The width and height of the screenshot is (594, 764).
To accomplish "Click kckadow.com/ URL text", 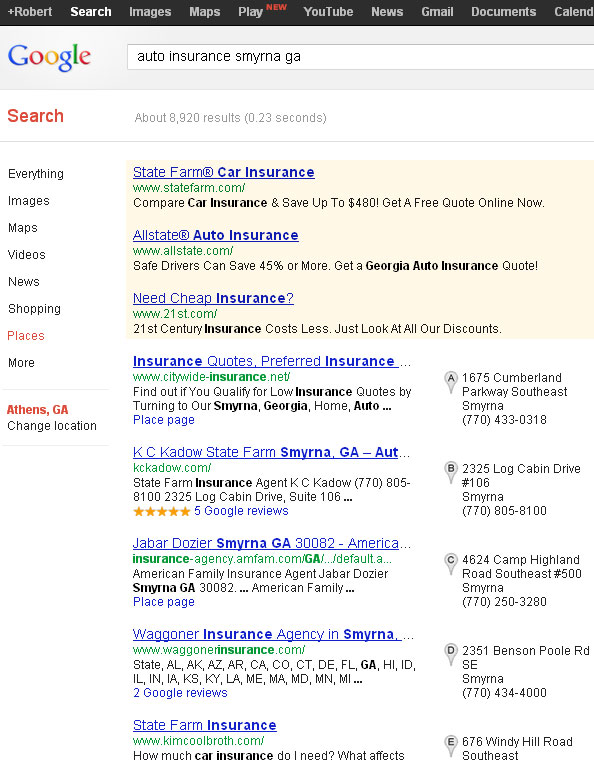I will (x=172, y=468).
